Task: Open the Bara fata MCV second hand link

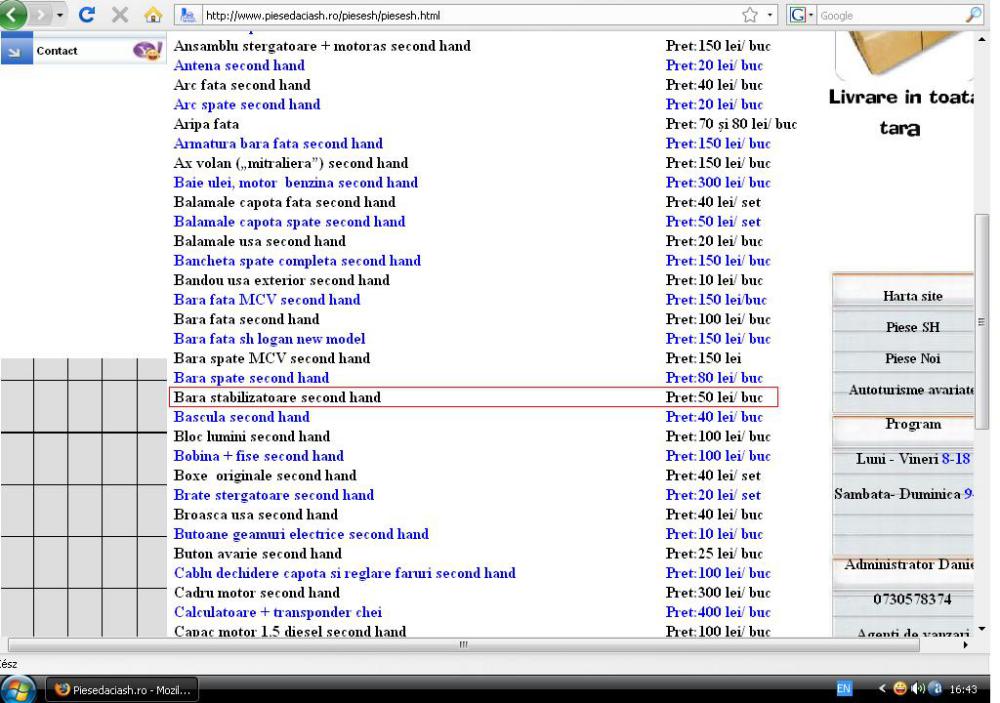Action: tap(267, 300)
